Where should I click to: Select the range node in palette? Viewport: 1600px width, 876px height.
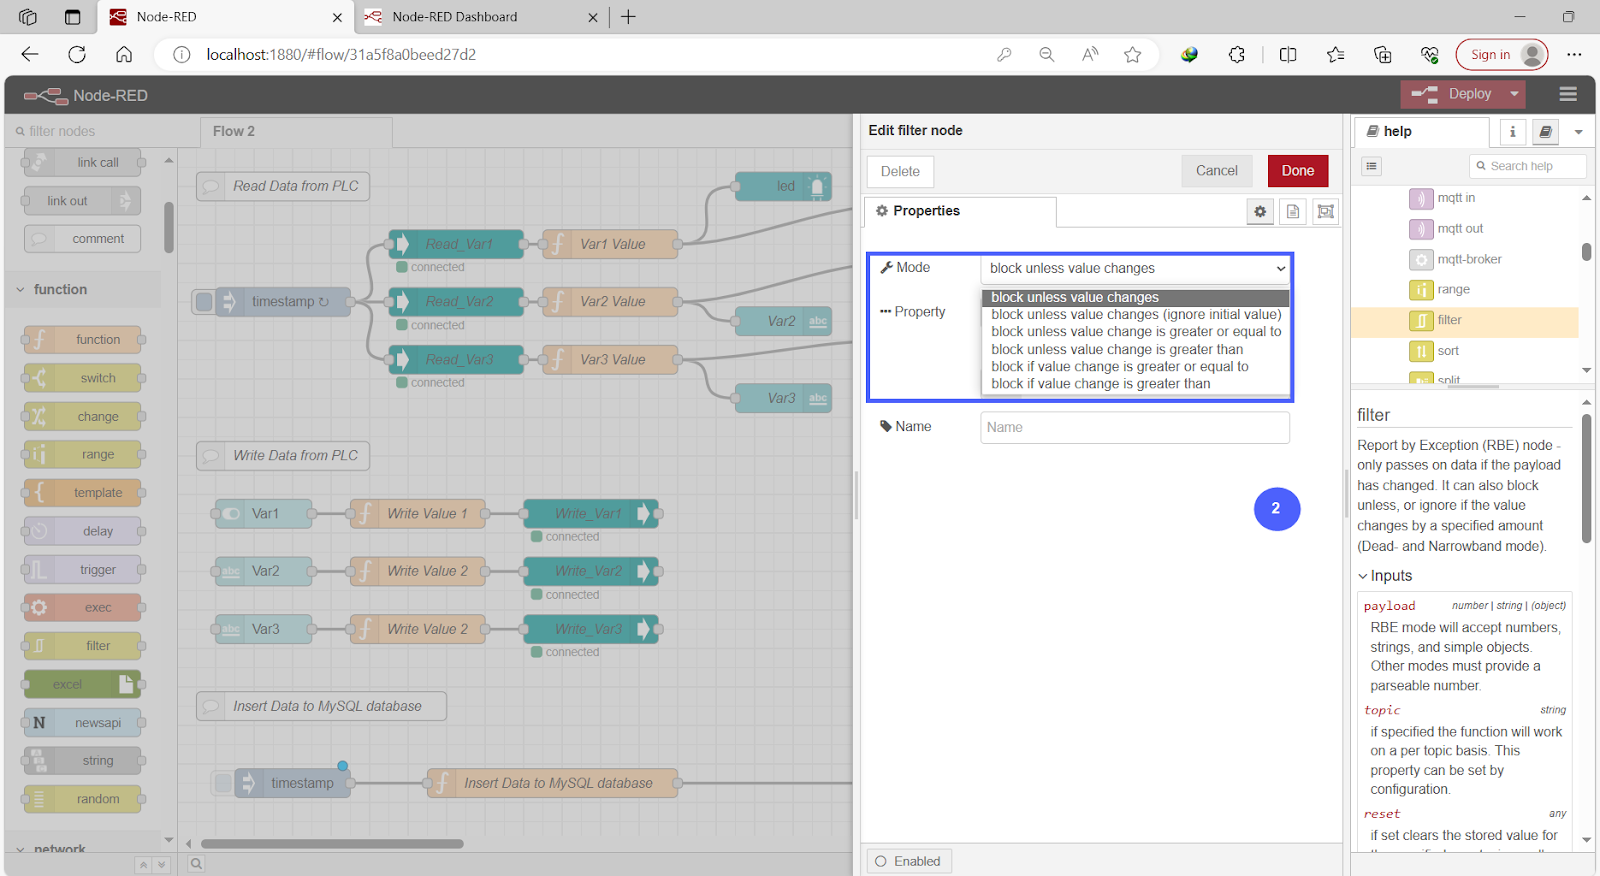(82, 455)
